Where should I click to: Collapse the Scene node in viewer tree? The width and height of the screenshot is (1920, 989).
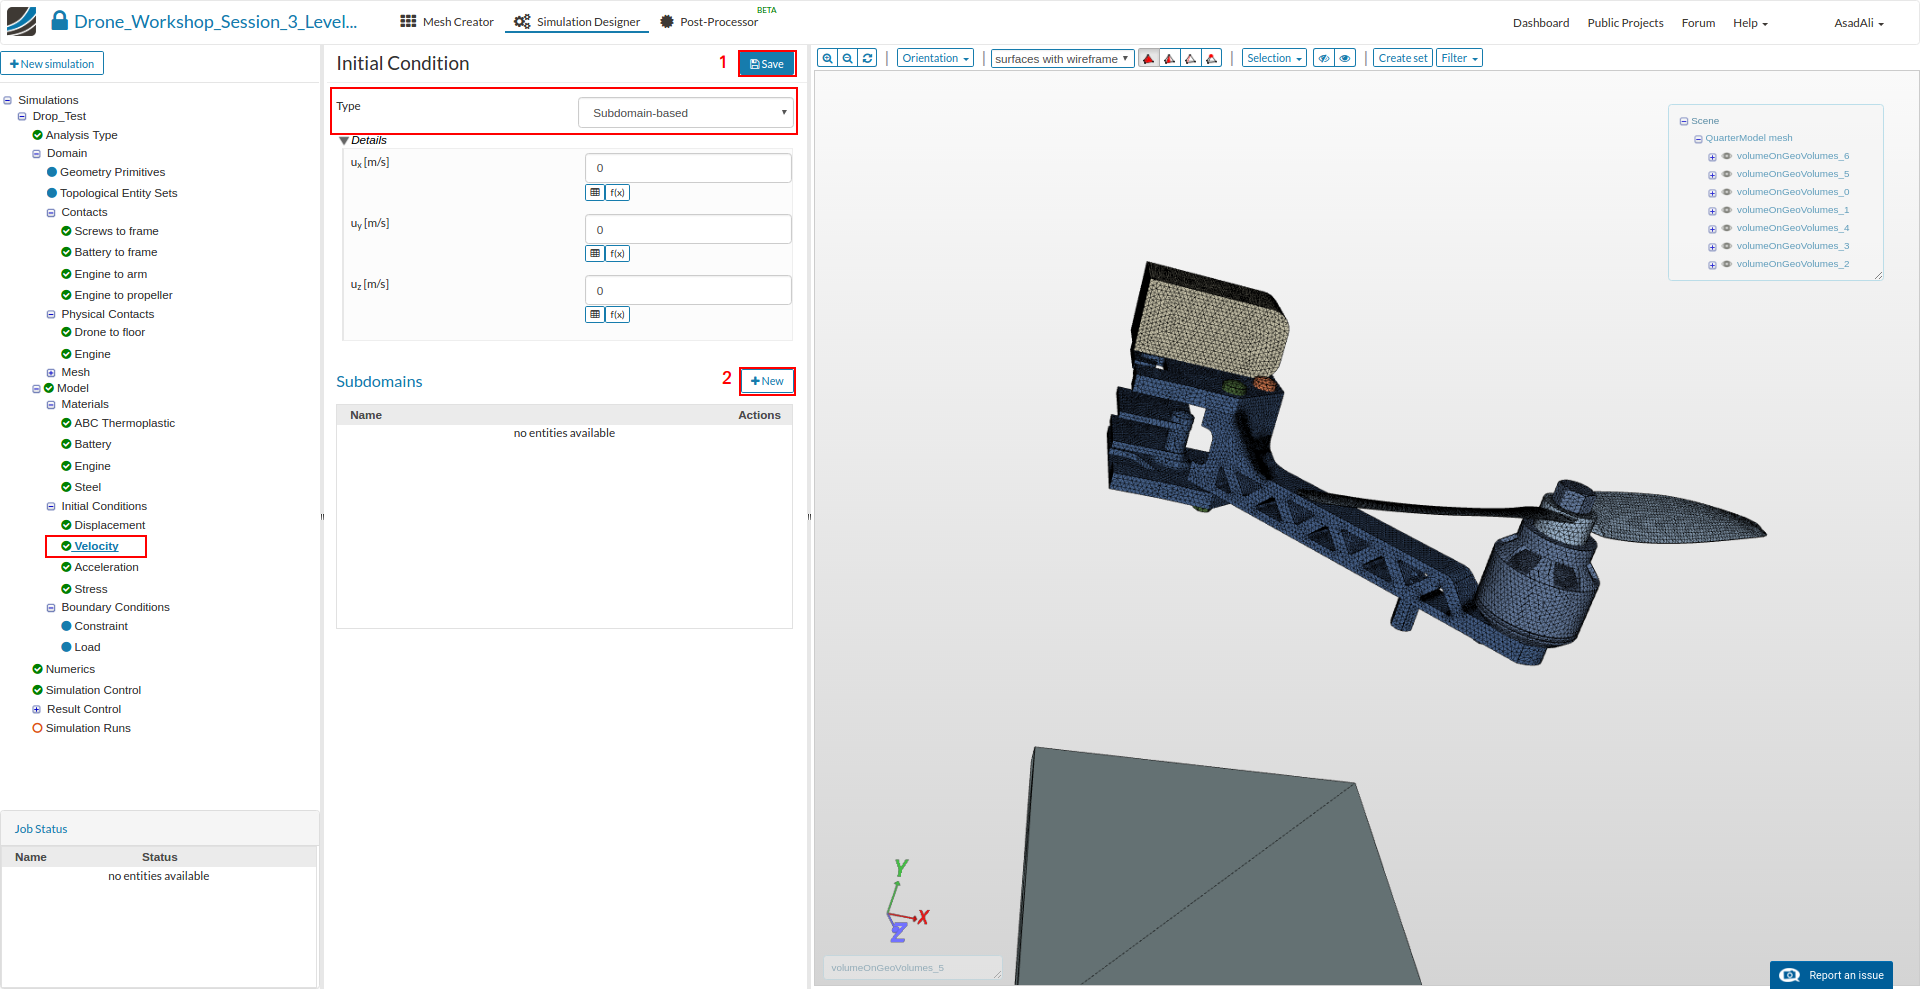[x=1684, y=121]
